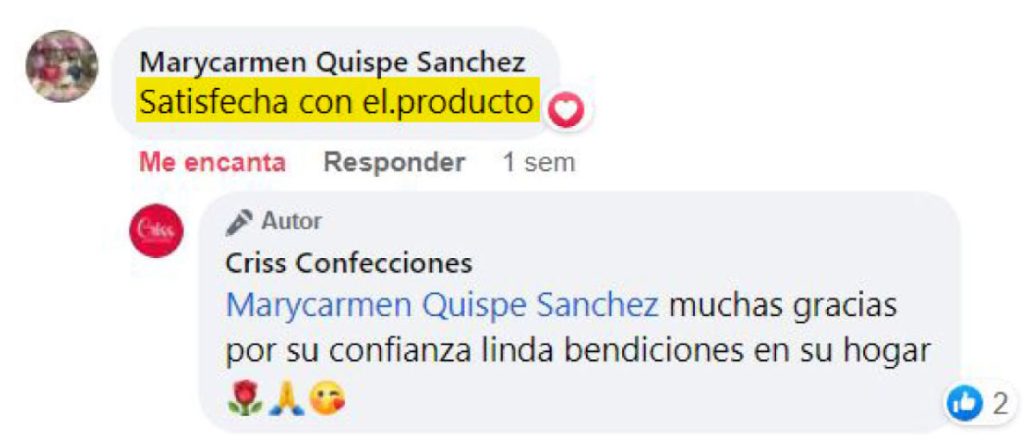The height and width of the screenshot is (448, 1024).
Task: Click the Autor microphone badge icon
Action: tap(239, 222)
